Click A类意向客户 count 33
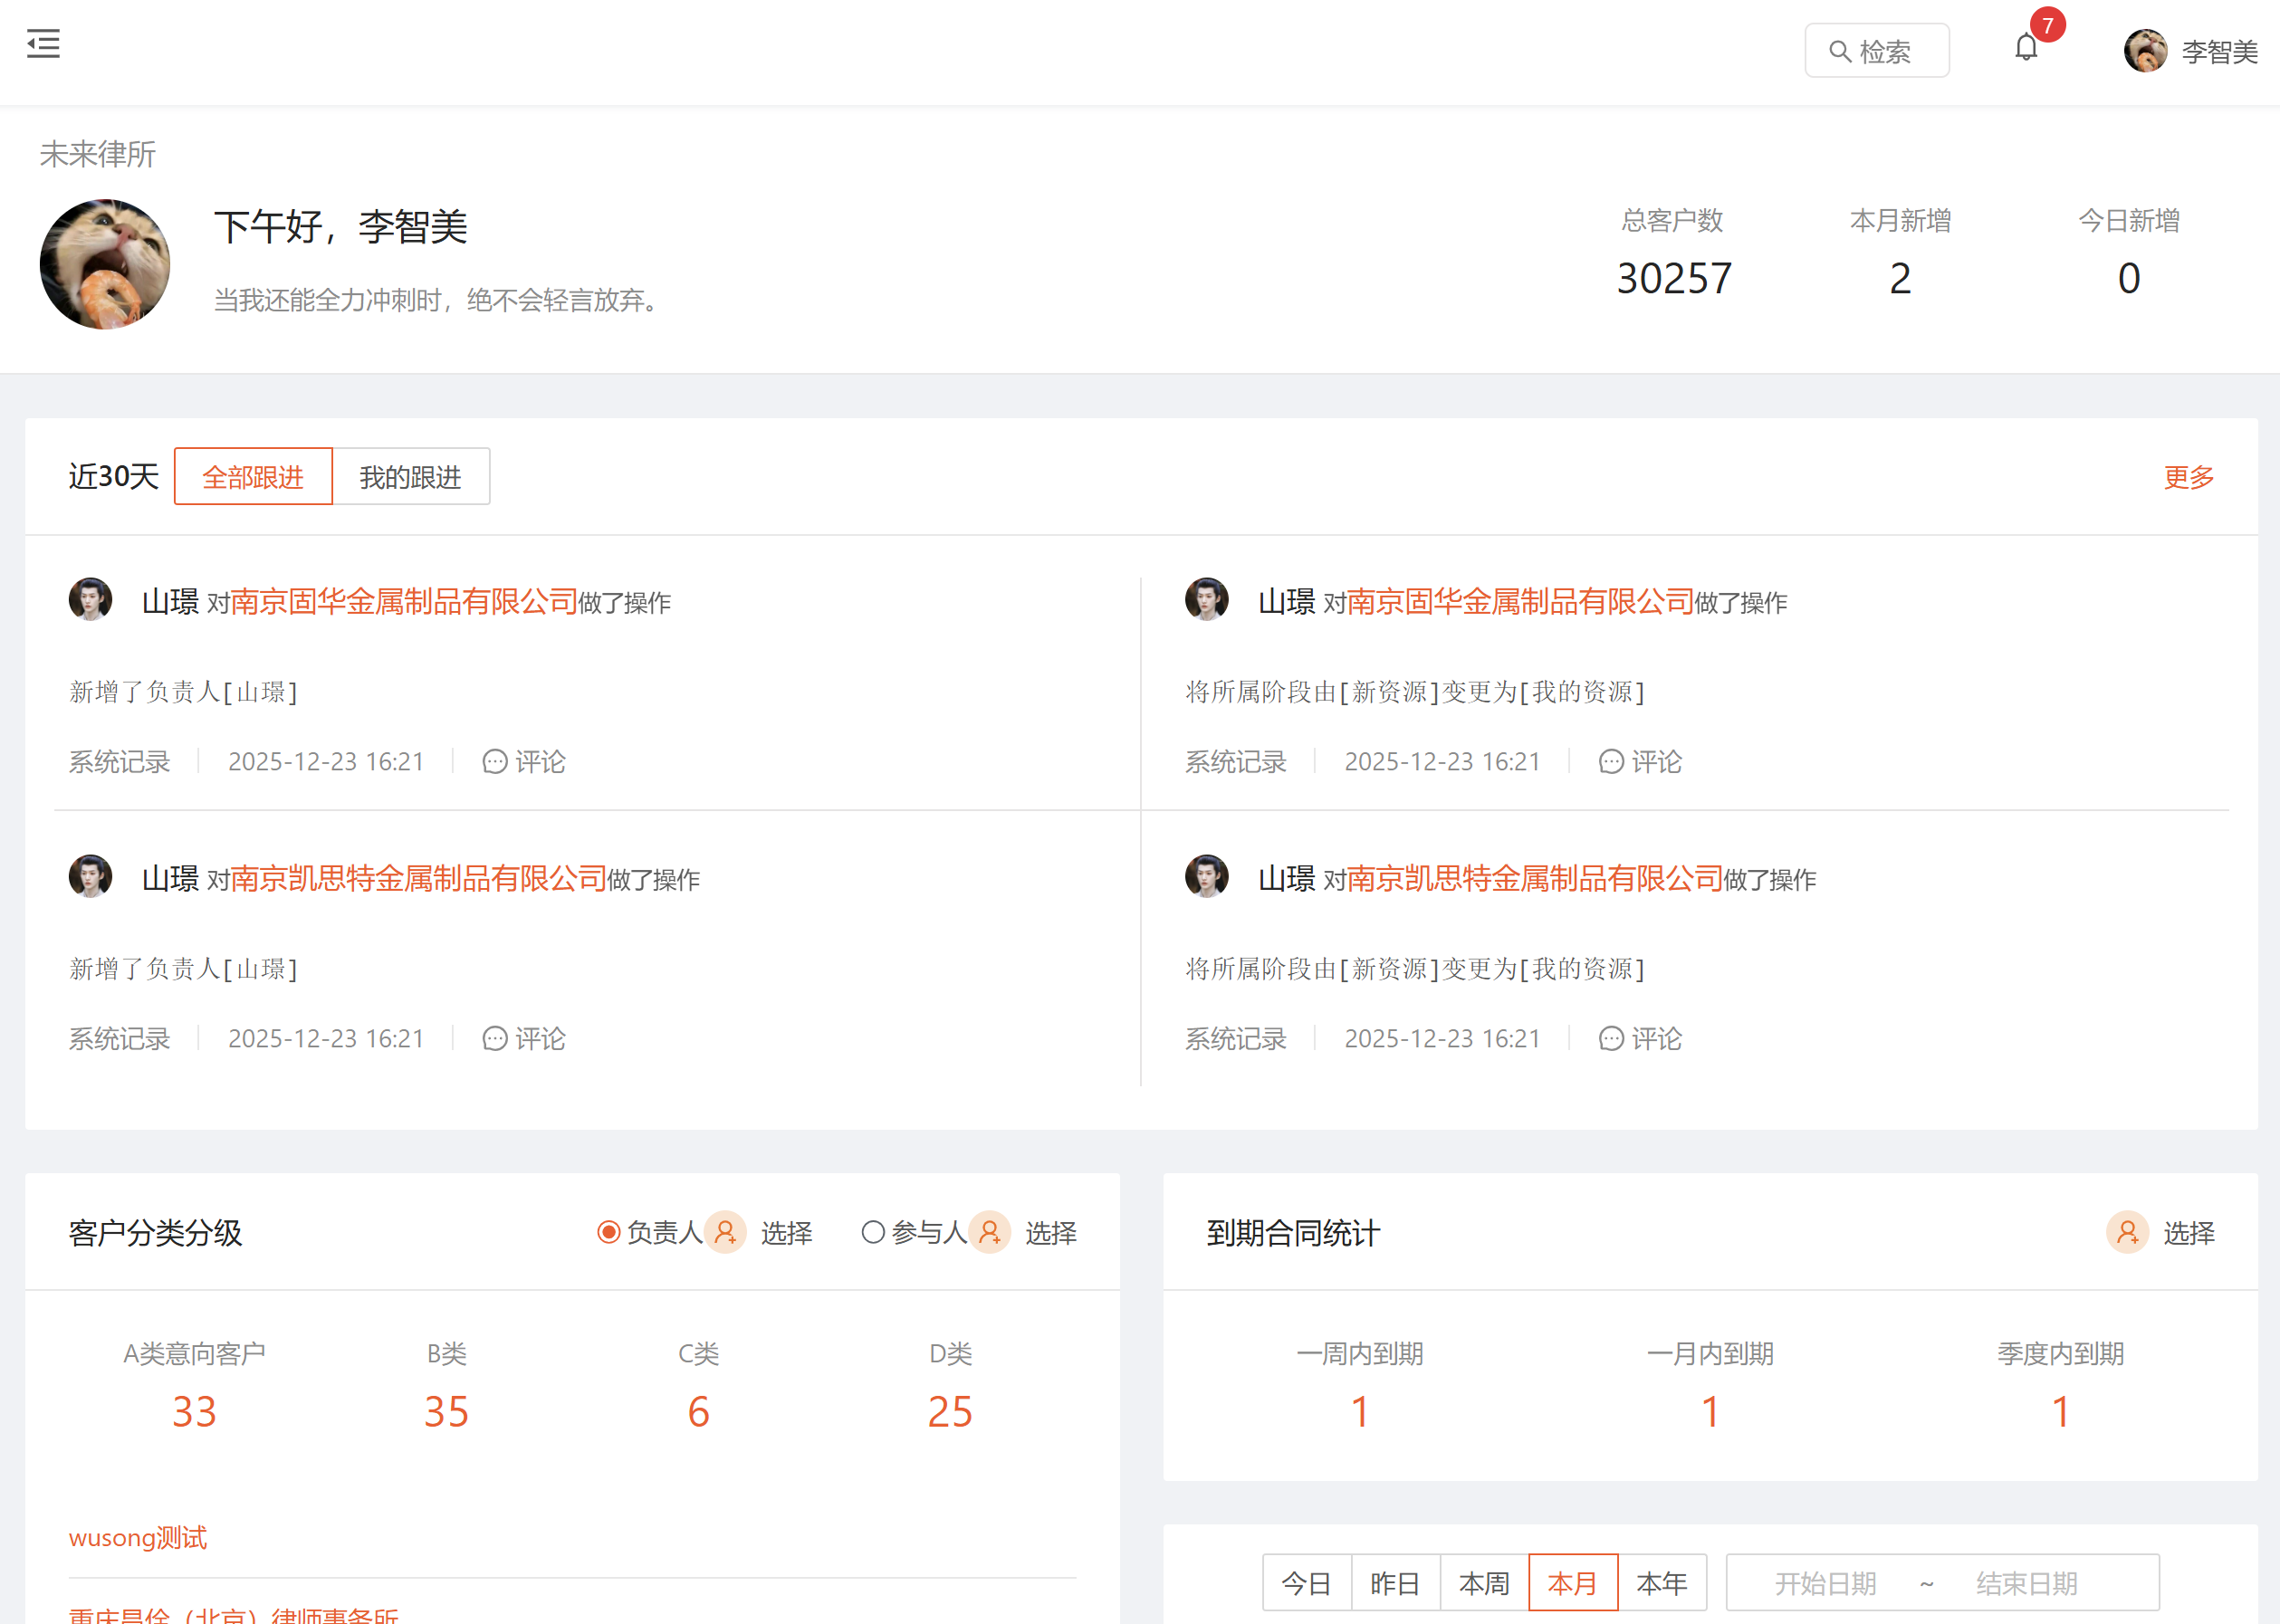Viewport: 2280px width, 1624px height. pyautogui.click(x=194, y=1411)
